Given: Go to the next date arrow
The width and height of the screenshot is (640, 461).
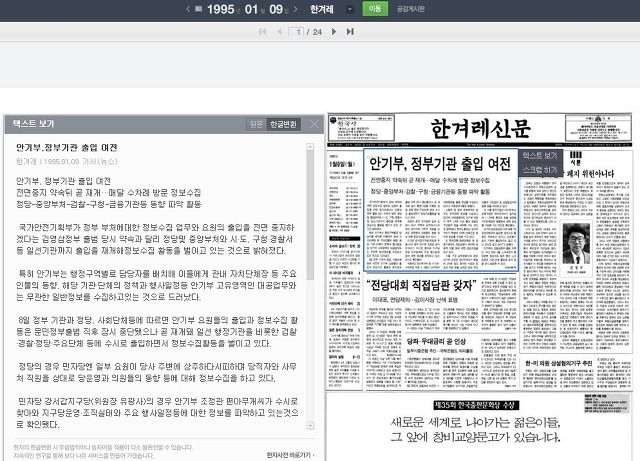Looking at the screenshot, I should [x=296, y=9].
